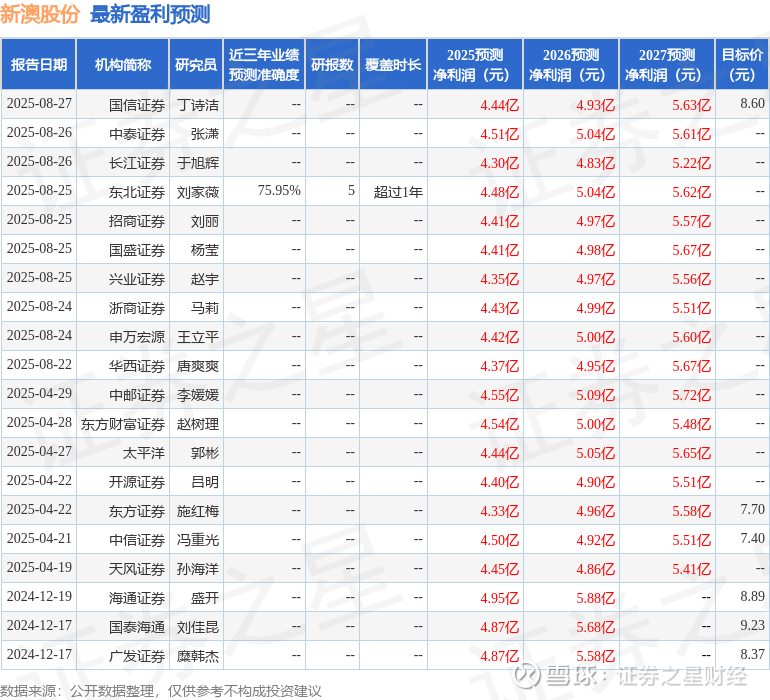
Task: Click analyst name 张潇
Action: [x=205, y=134]
